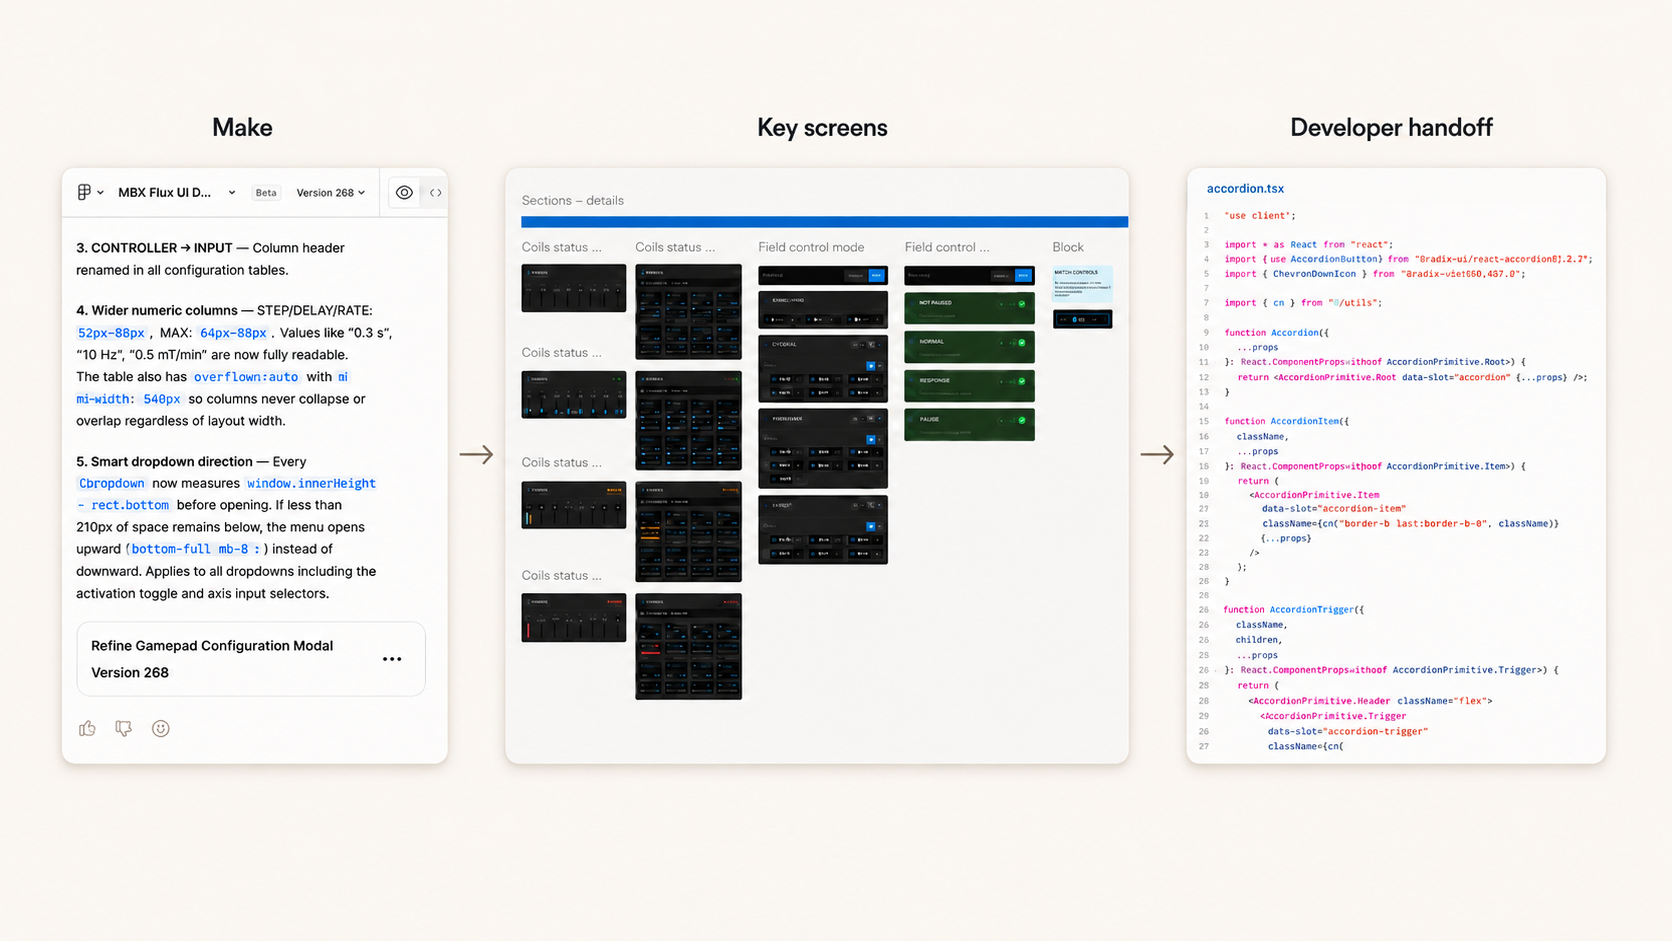Open the emoji reaction icon

pos(160,729)
